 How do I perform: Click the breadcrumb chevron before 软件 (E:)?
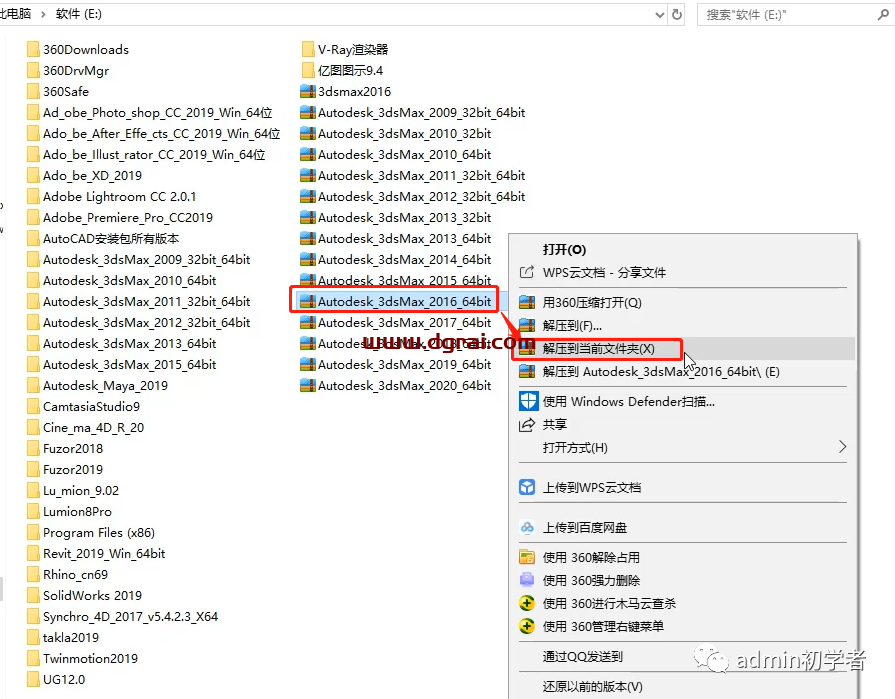tap(43, 14)
